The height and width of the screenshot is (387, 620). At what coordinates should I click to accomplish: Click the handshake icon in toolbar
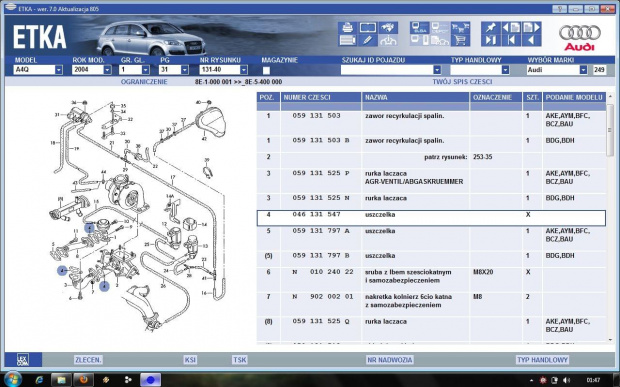pos(388,28)
